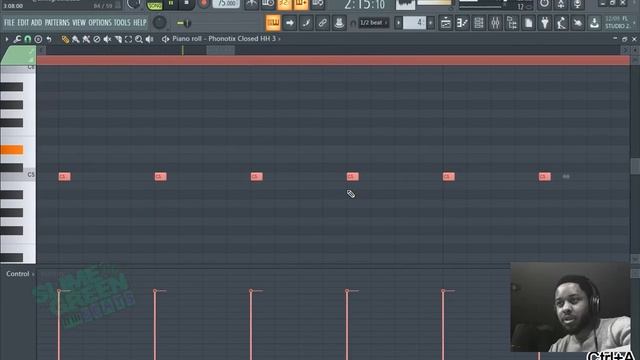640x360 pixels.
Task: Click the main volume knob
Action: pos(160,22)
